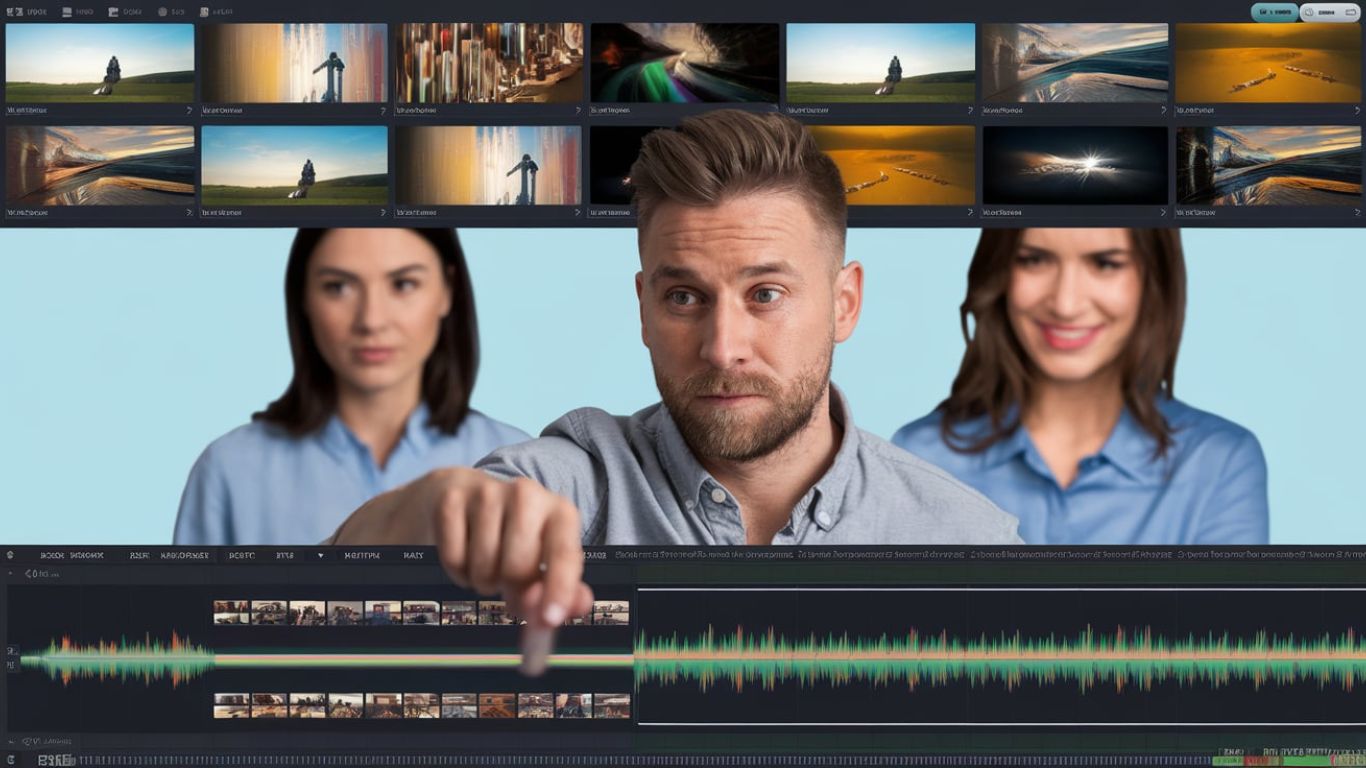Click the teal pill button in top bar
Image resolution: width=1366 pixels, height=768 pixels.
(x=1274, y=12)
